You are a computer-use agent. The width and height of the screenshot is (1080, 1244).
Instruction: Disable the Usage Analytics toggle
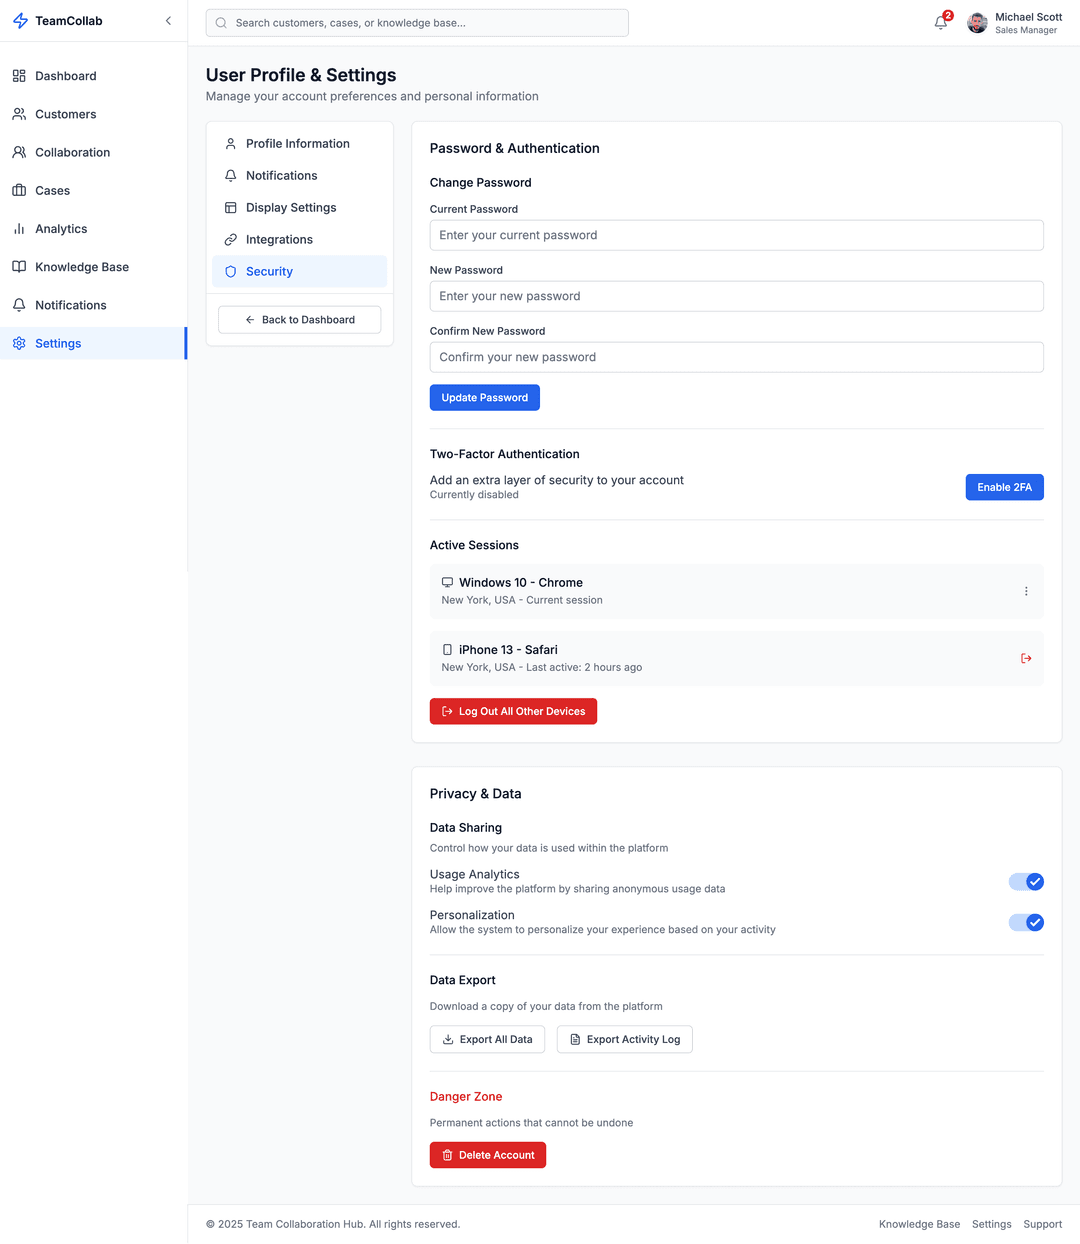pyautogui.click(x=1026, y=882)
